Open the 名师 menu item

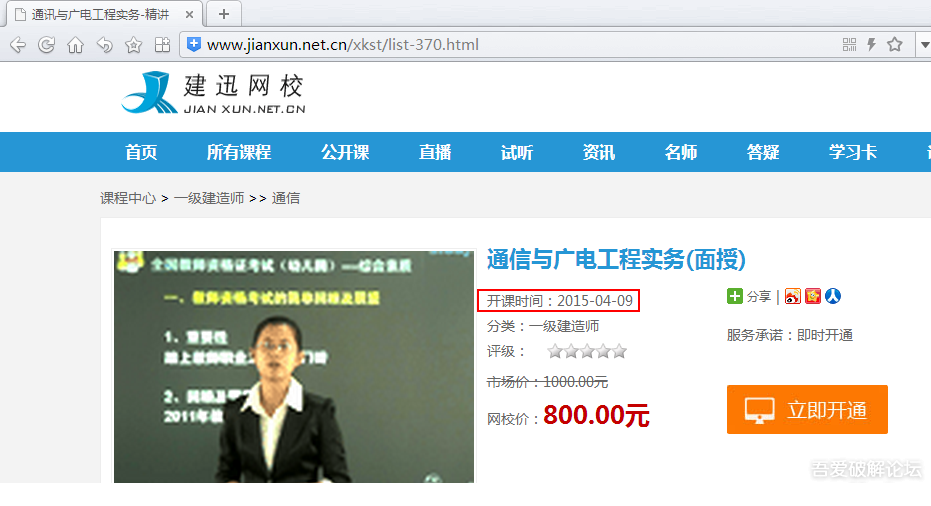680,152
